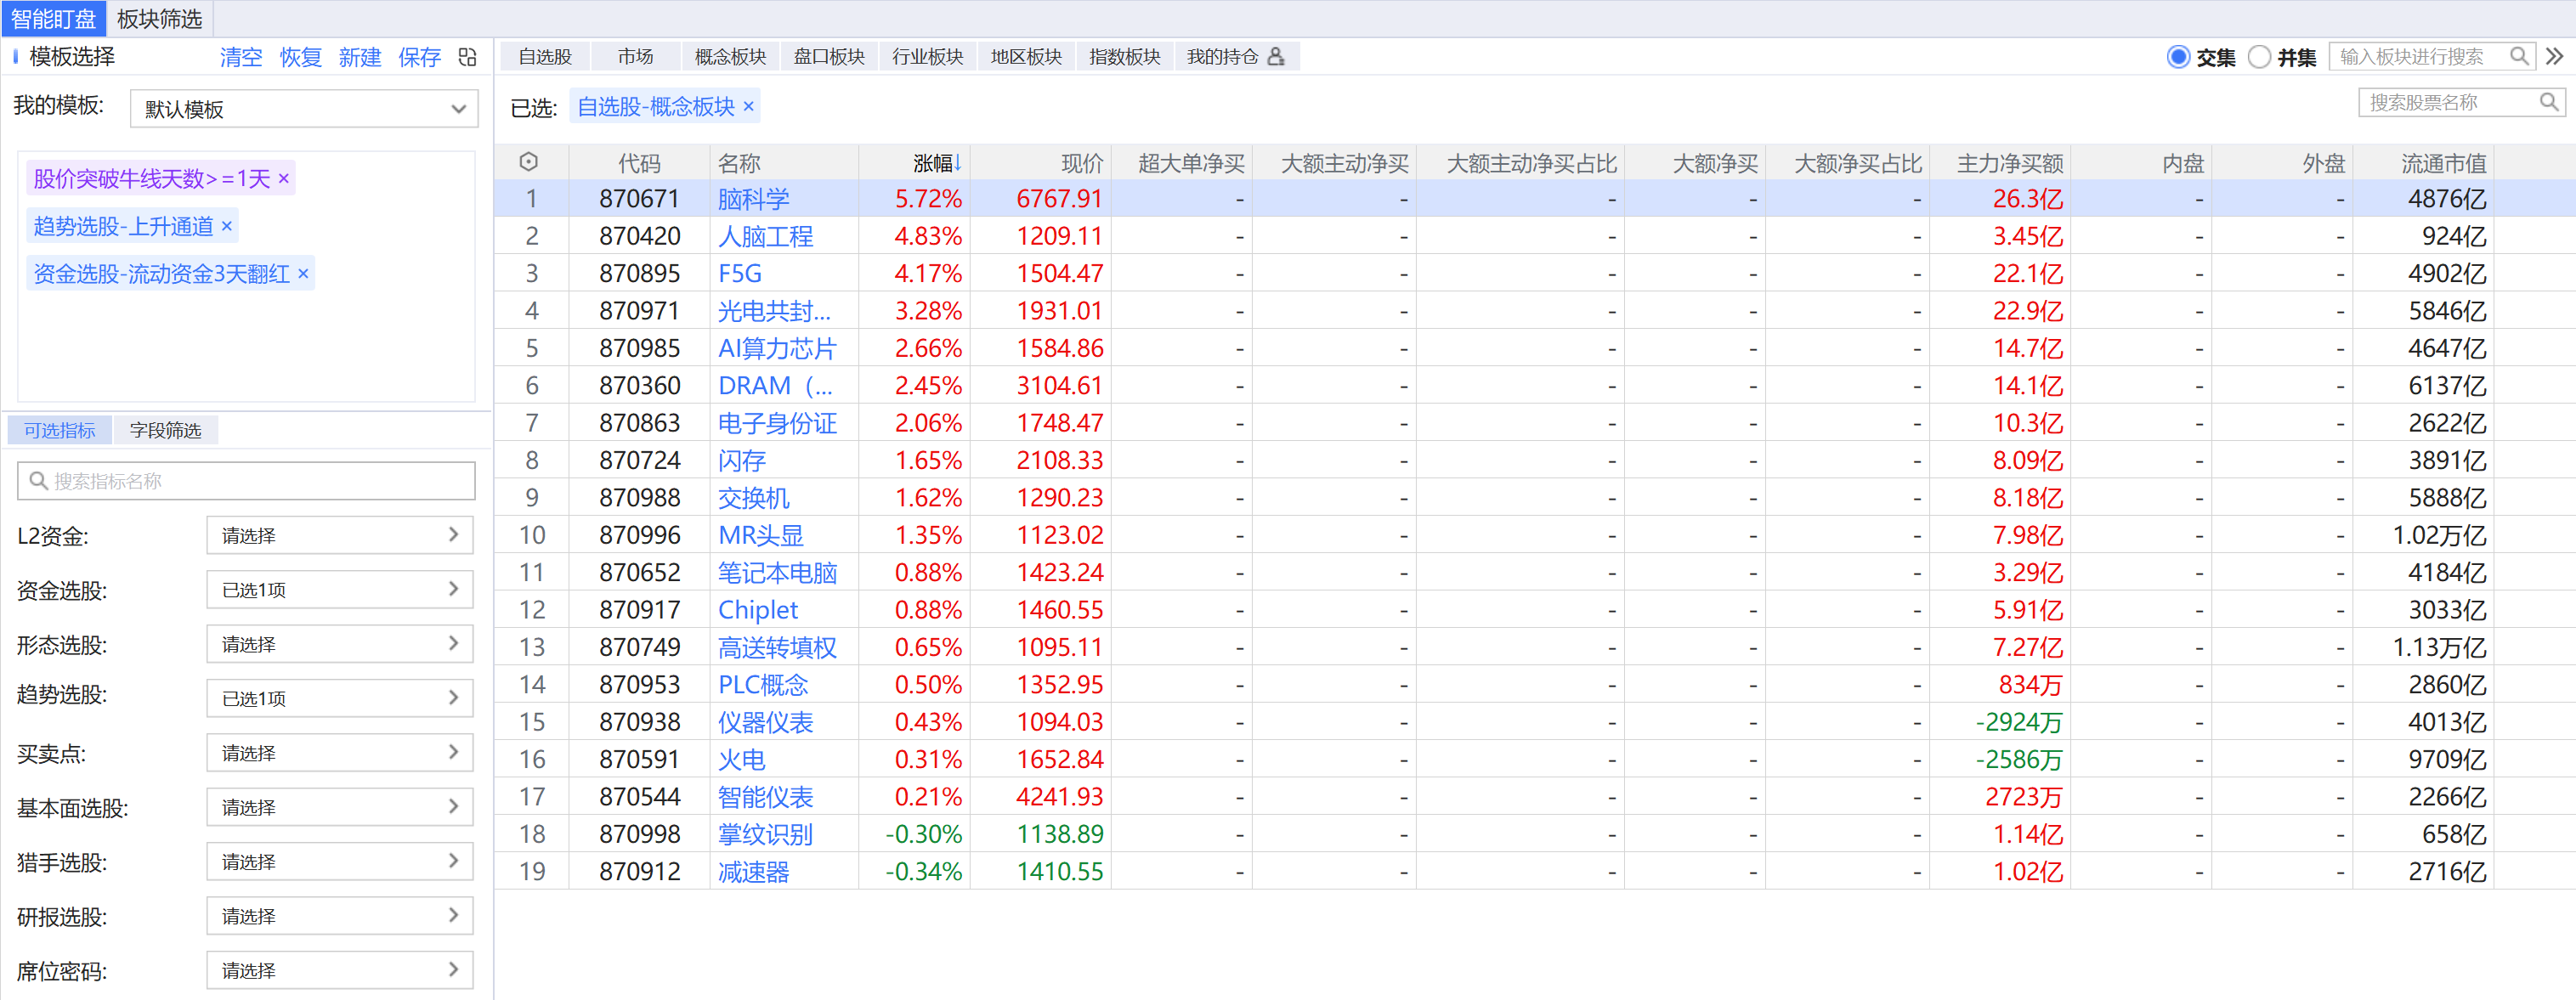Click the settings icon in table header corner
Screen dimensions: 2576x1000
tap(529, 162)
